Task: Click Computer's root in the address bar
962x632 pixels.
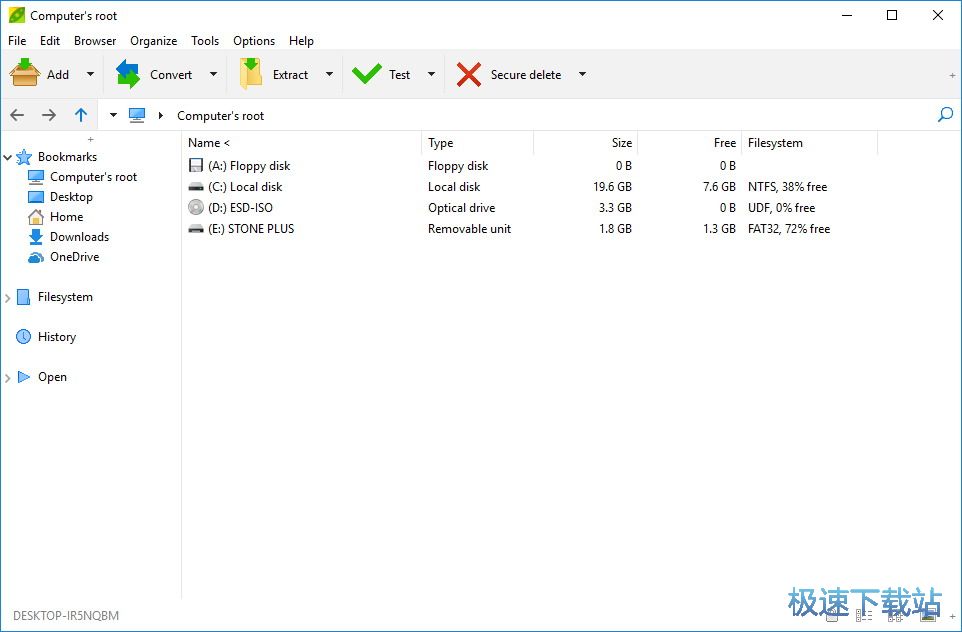Action: (x=220, y=115)
